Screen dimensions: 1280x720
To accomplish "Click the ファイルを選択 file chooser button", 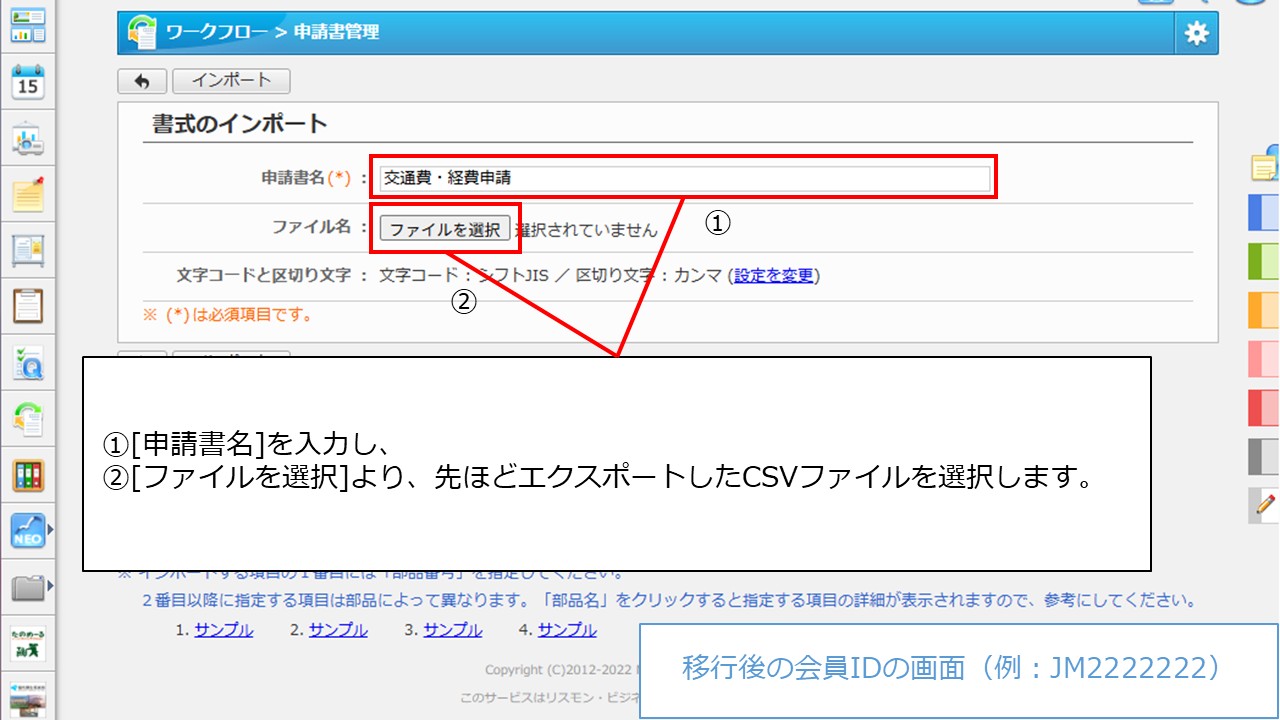I will tap(445, 229).
